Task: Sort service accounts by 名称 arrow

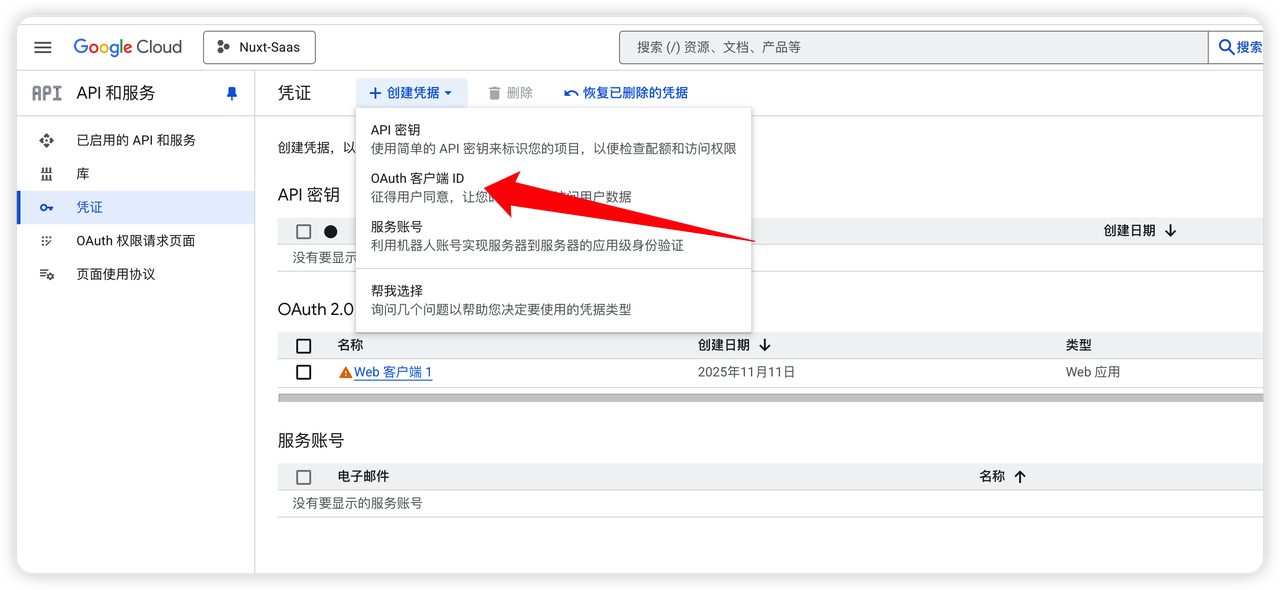Action: click(1020, 477)
